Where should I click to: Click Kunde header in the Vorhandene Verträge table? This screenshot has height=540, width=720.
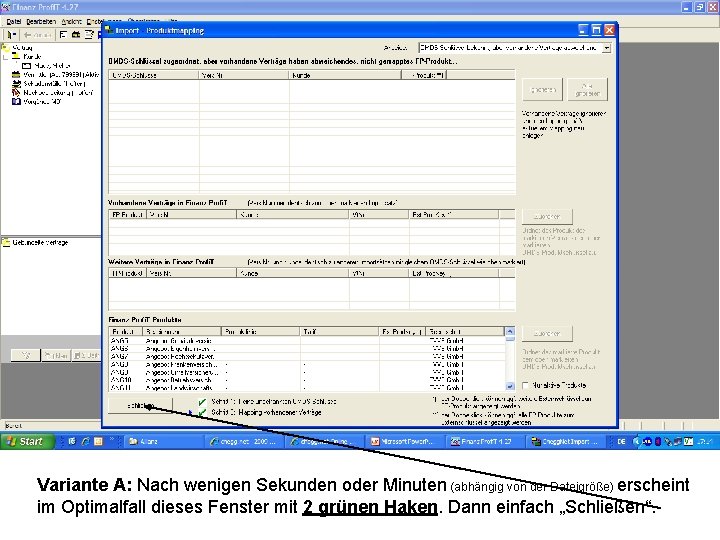[x=292, y=214]
